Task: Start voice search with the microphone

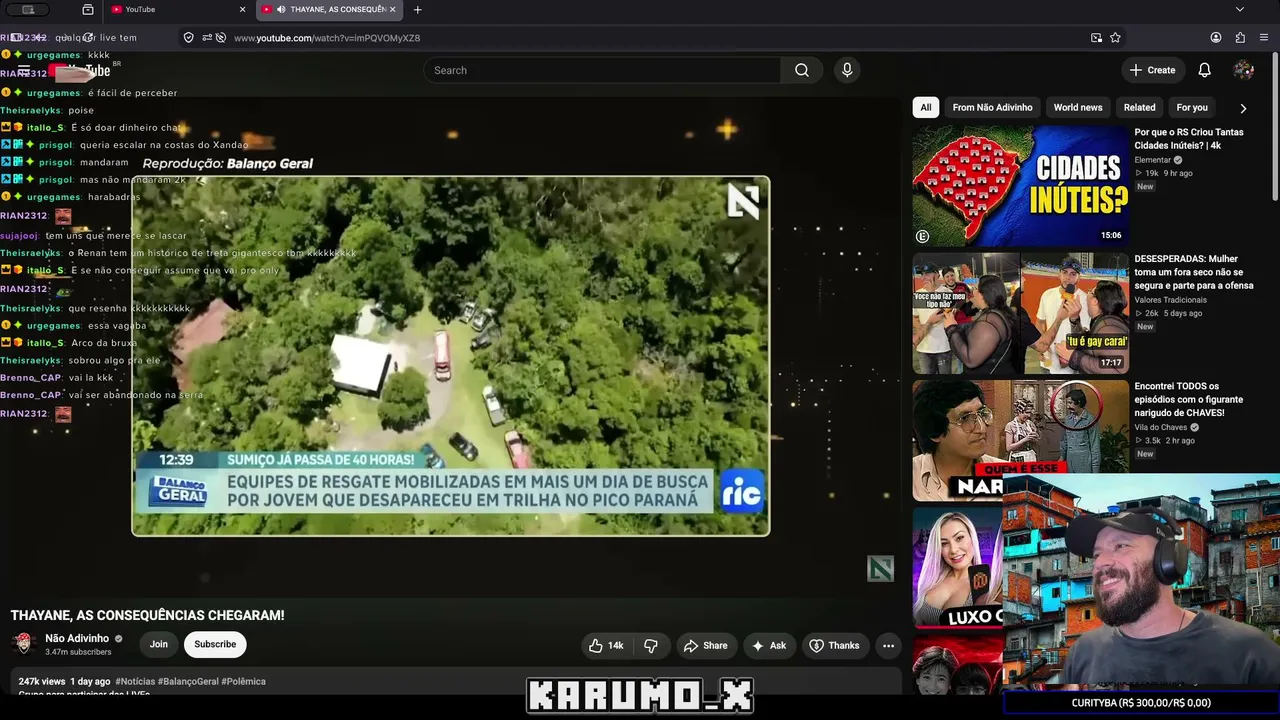Action: pos(847,70)
